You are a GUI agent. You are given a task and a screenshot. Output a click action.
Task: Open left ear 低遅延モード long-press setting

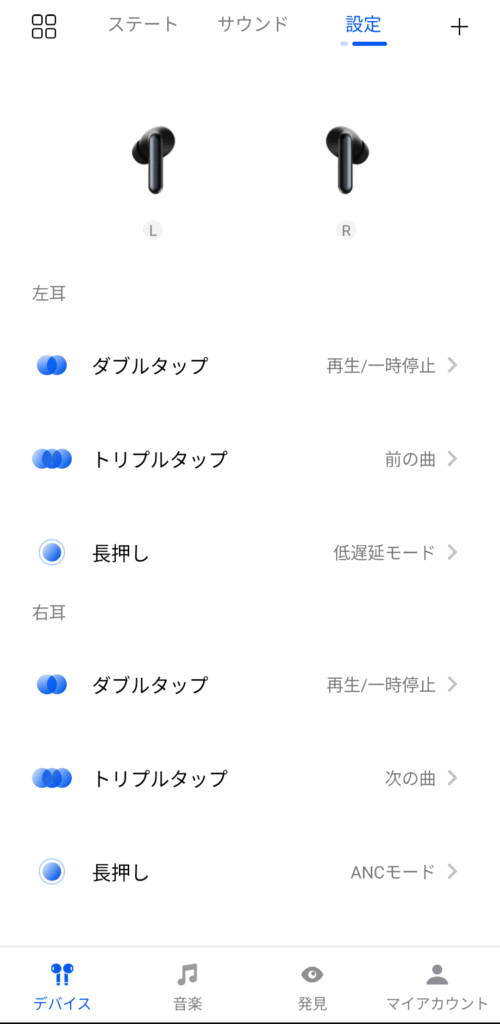(250, 554)
